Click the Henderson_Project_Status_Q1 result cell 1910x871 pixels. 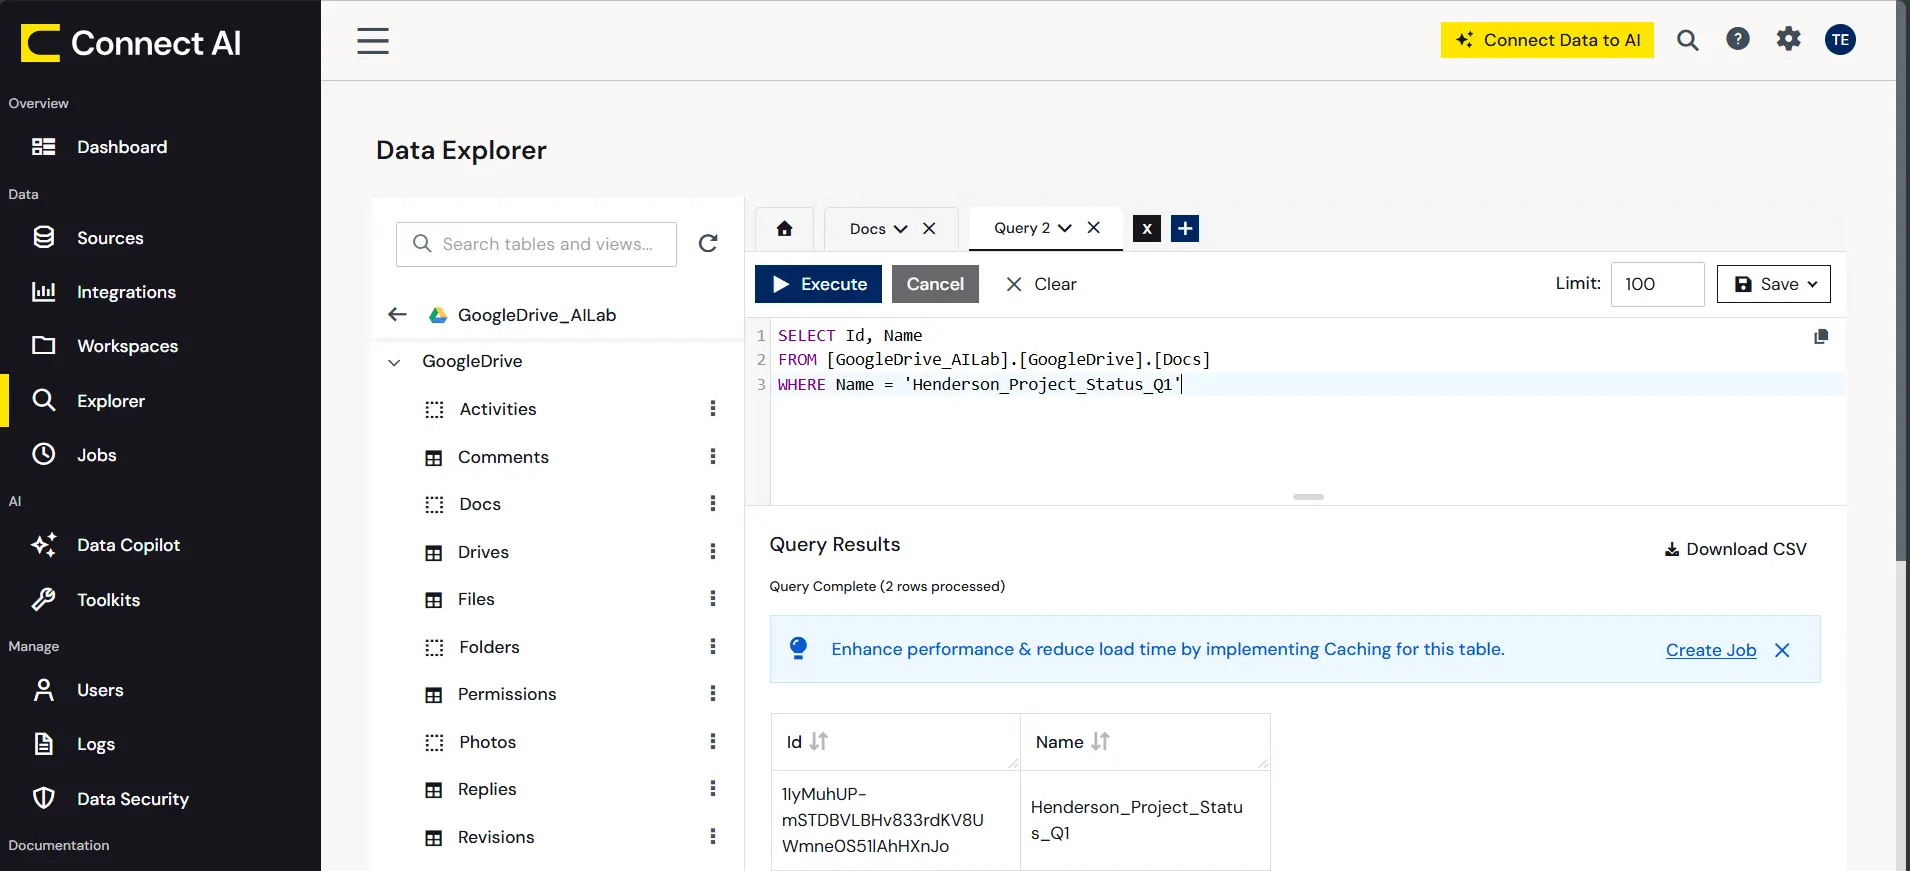point(1145,820)
